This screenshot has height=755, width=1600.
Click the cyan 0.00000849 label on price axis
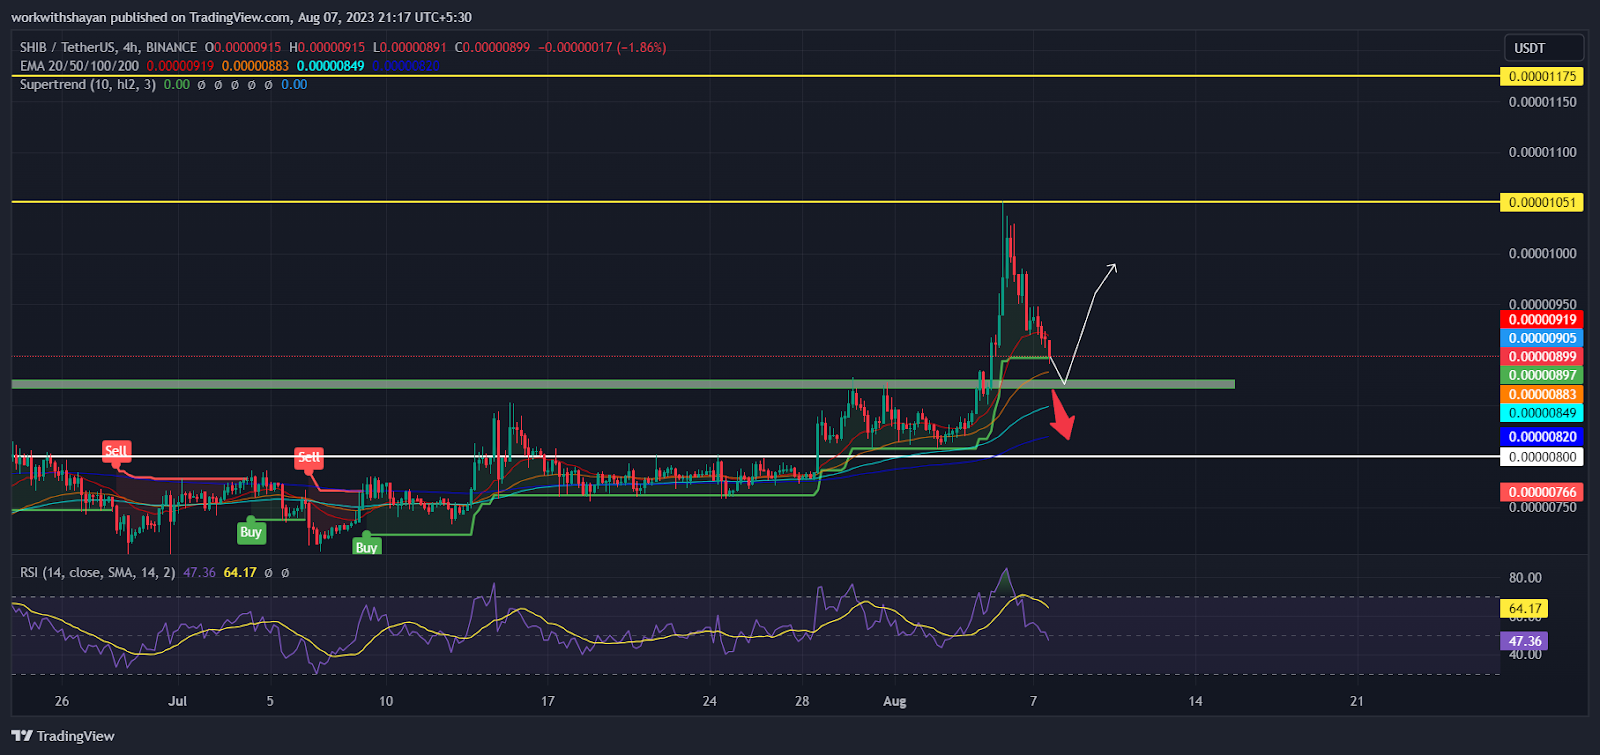point(1542,413)
